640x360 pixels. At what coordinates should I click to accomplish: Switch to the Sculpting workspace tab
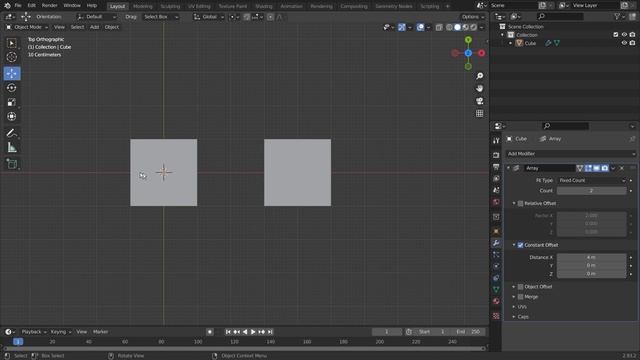(170, 6)
